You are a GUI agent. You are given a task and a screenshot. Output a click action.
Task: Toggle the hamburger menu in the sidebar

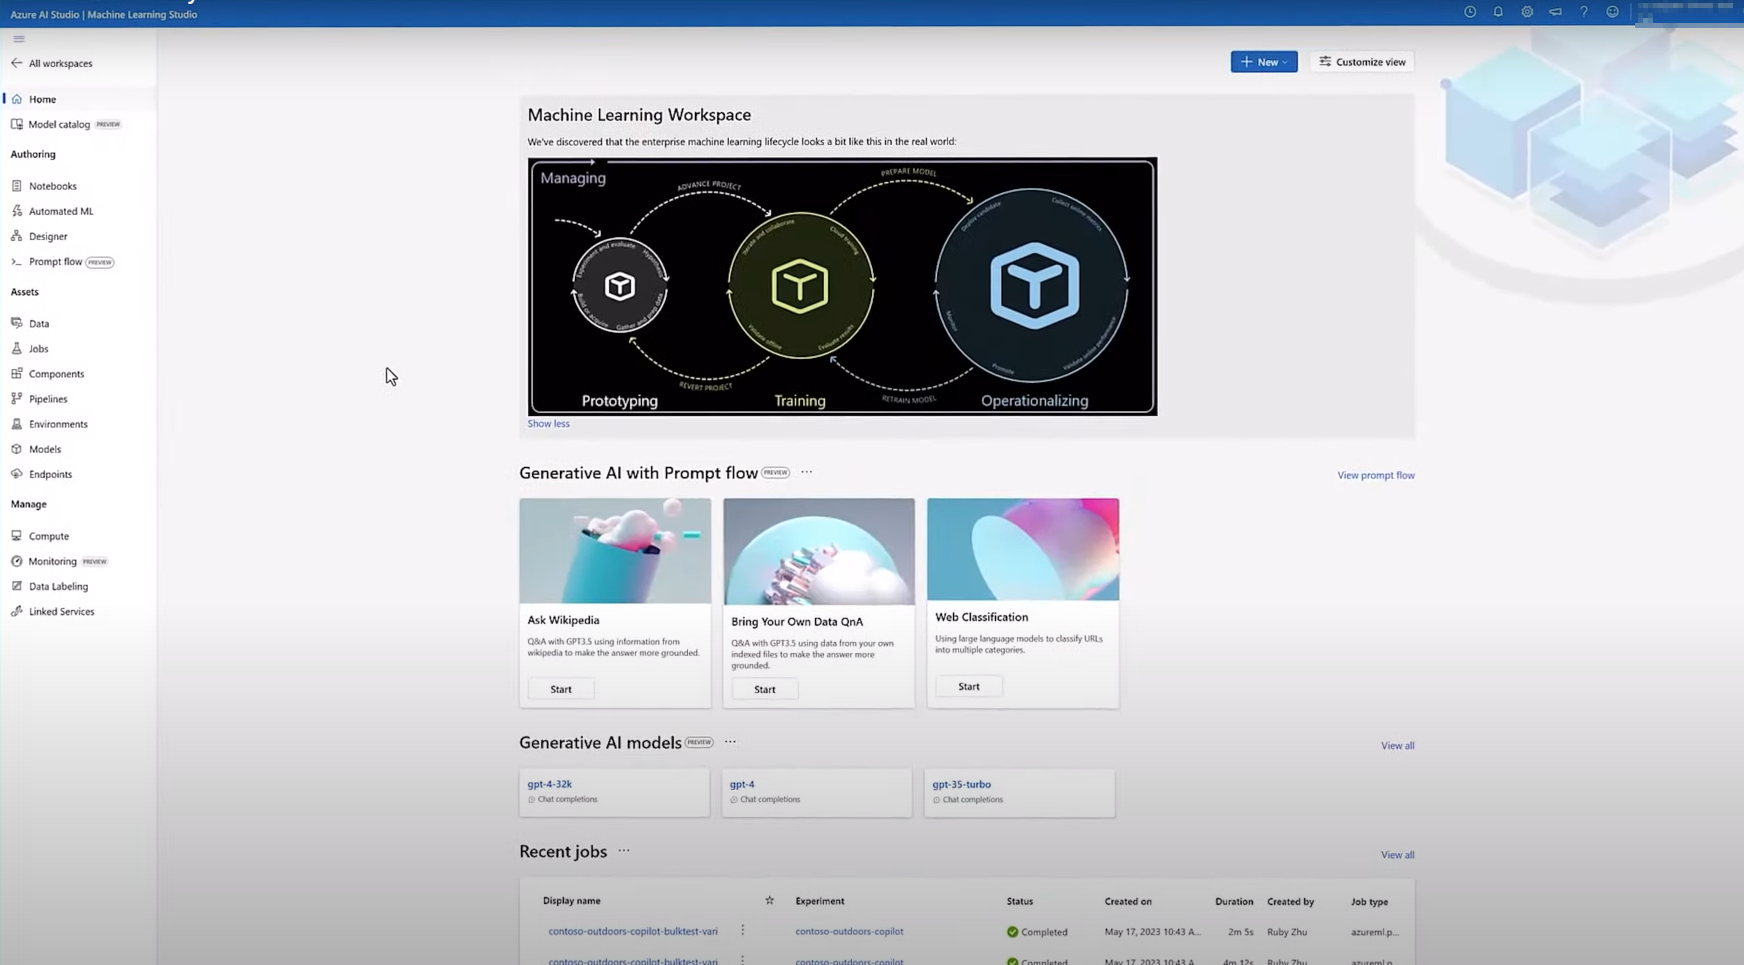point(18,38)
